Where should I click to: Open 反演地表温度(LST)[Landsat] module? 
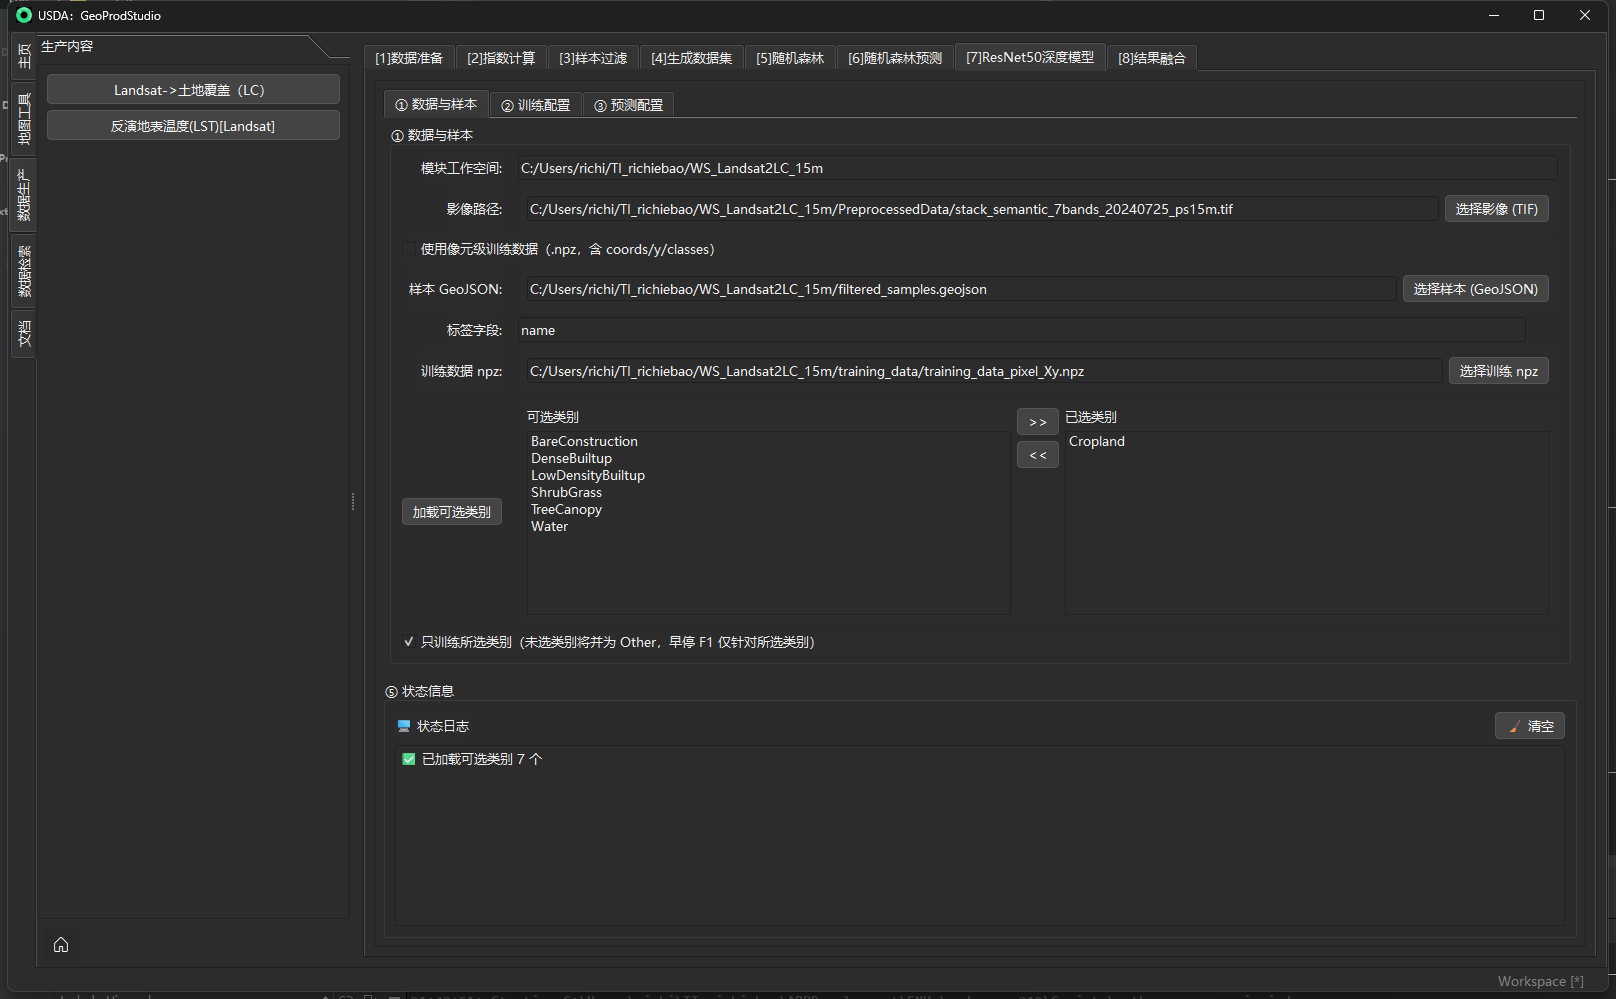pyautogui.click(x=193, y=126)
